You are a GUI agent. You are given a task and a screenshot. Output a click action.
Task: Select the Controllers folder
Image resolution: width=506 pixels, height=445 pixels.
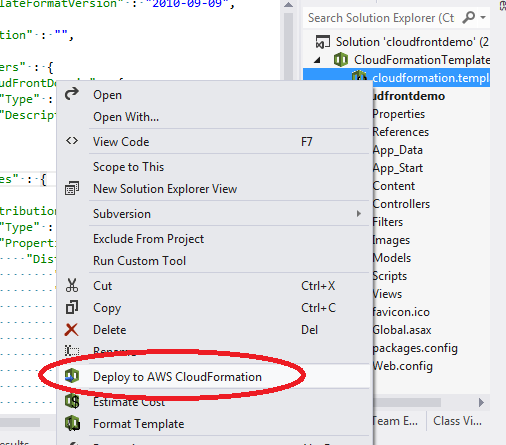tap(401, 204)
